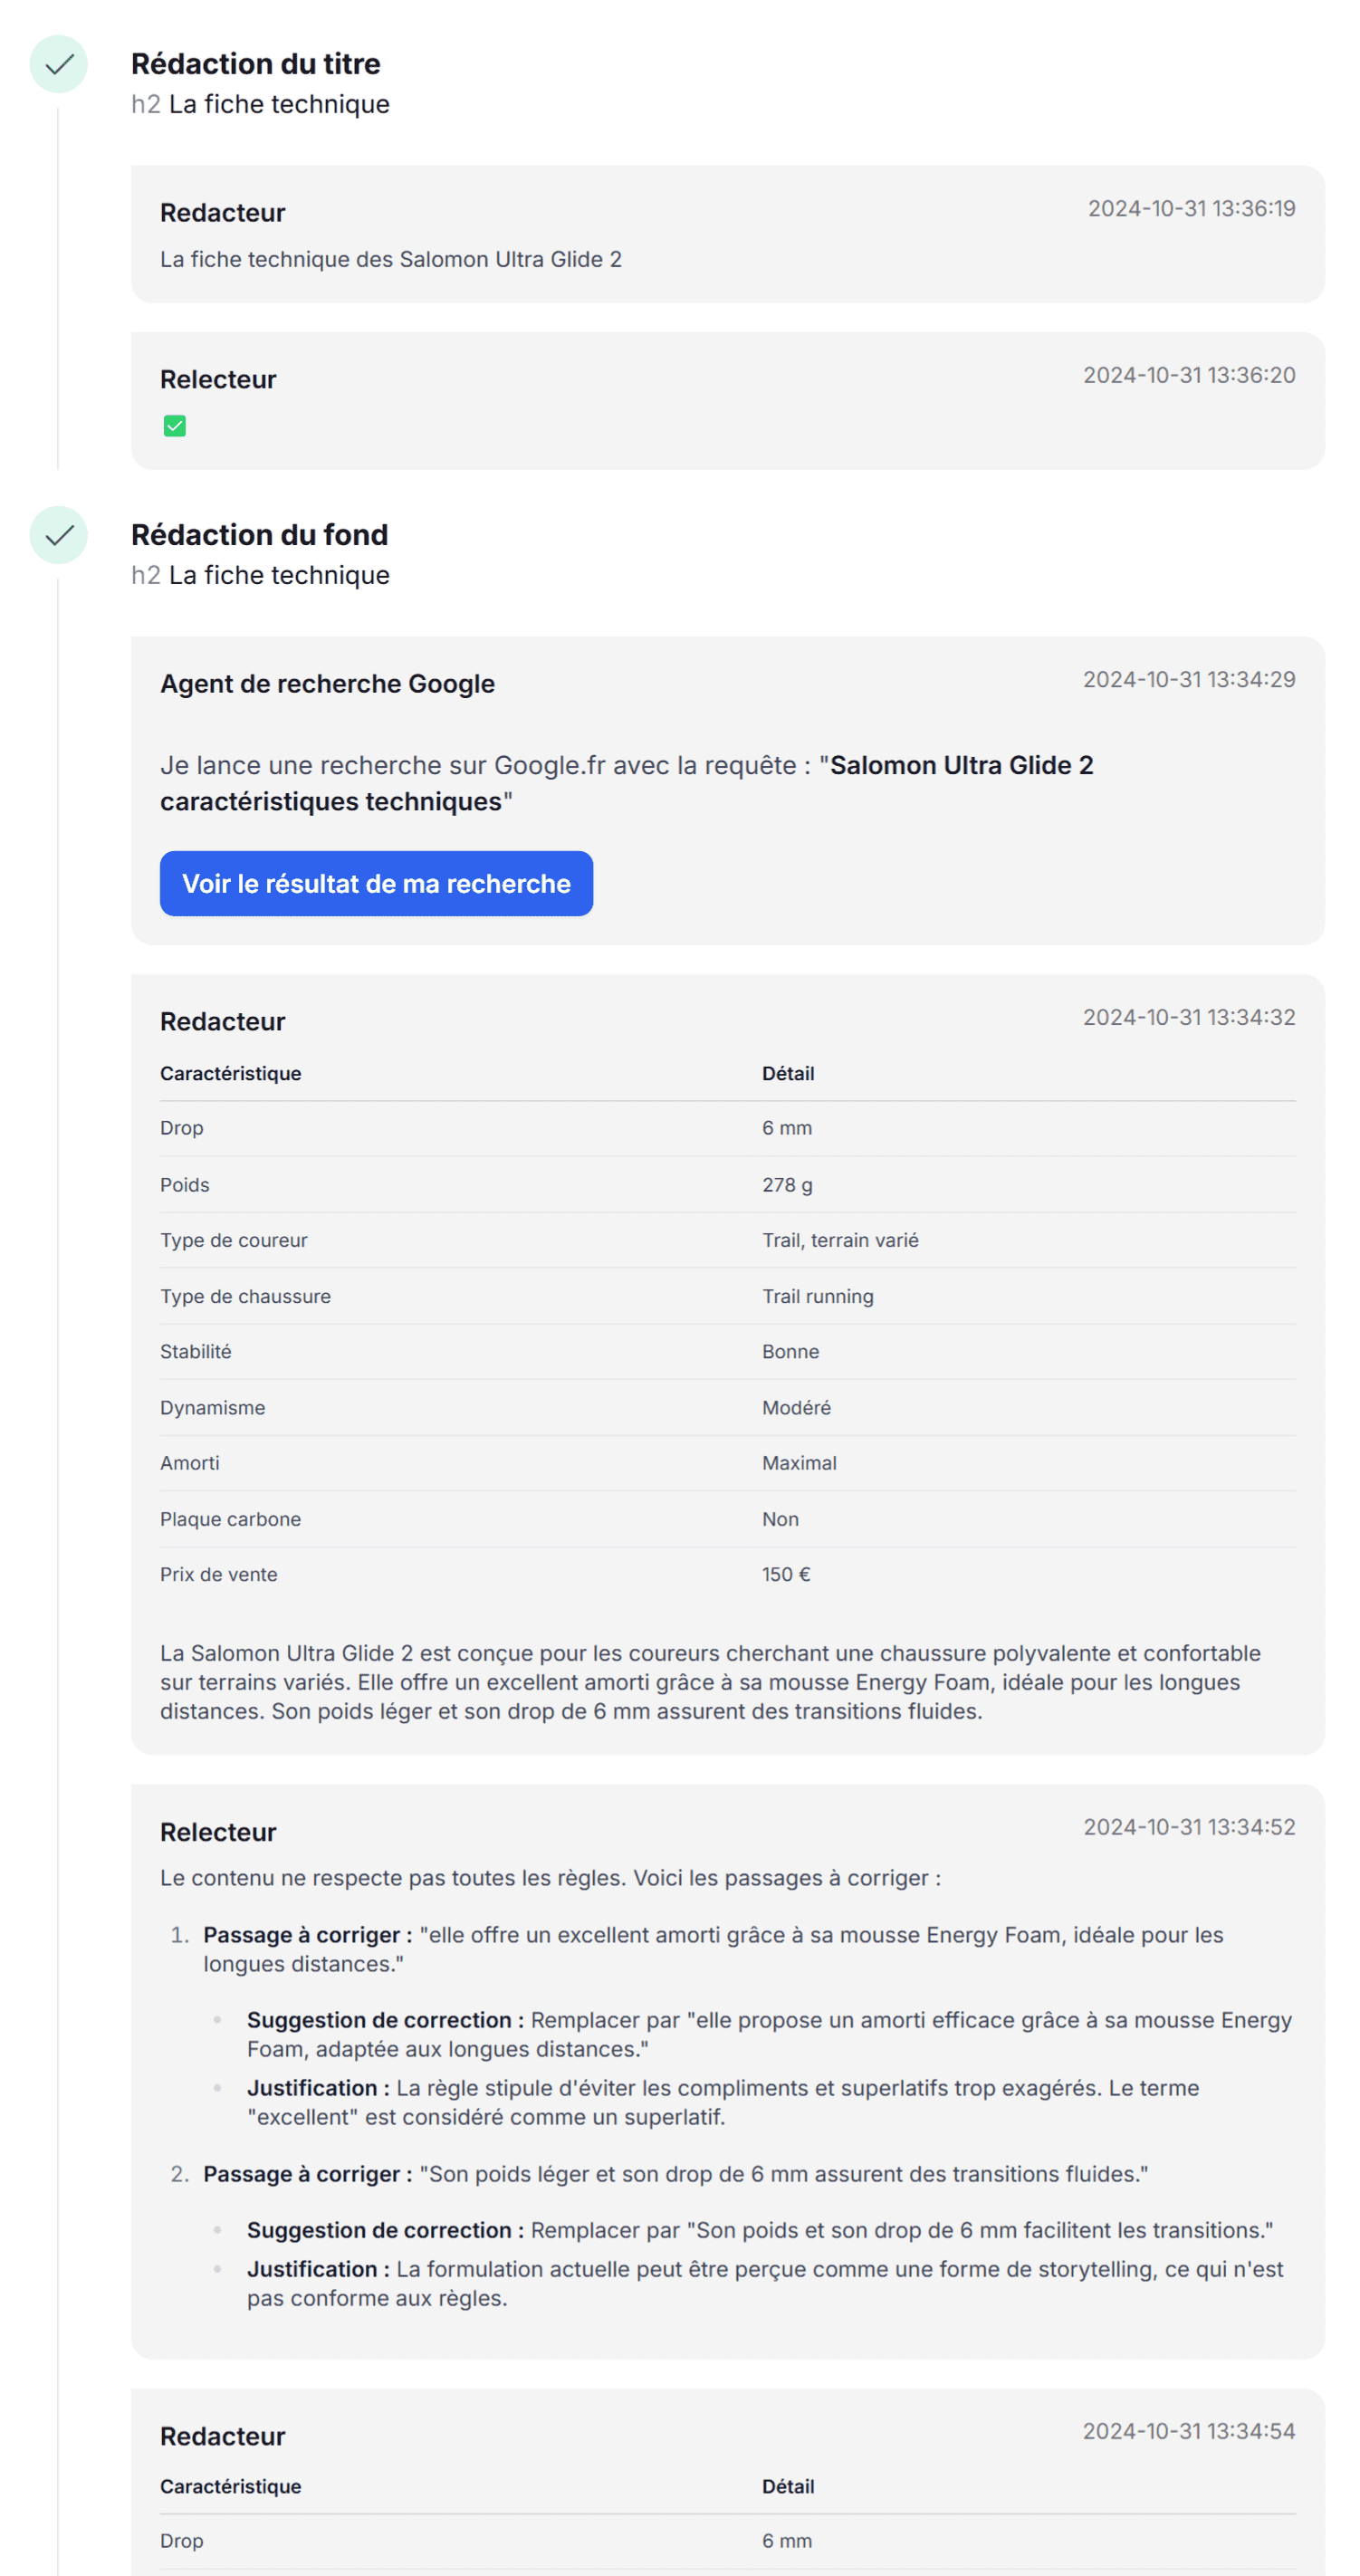
Task: Click the Relecteur timestamp 2024-10-31 13:34:52
Action: pyautogui.click(x=1189, y=1828)
